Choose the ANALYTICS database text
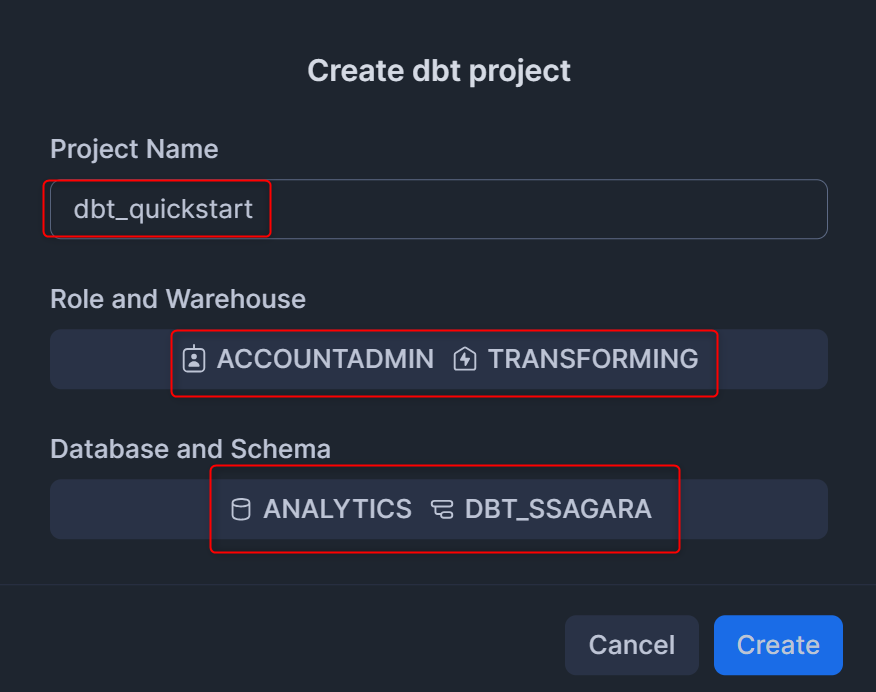 pyautogui.click(x=337, y=509)
